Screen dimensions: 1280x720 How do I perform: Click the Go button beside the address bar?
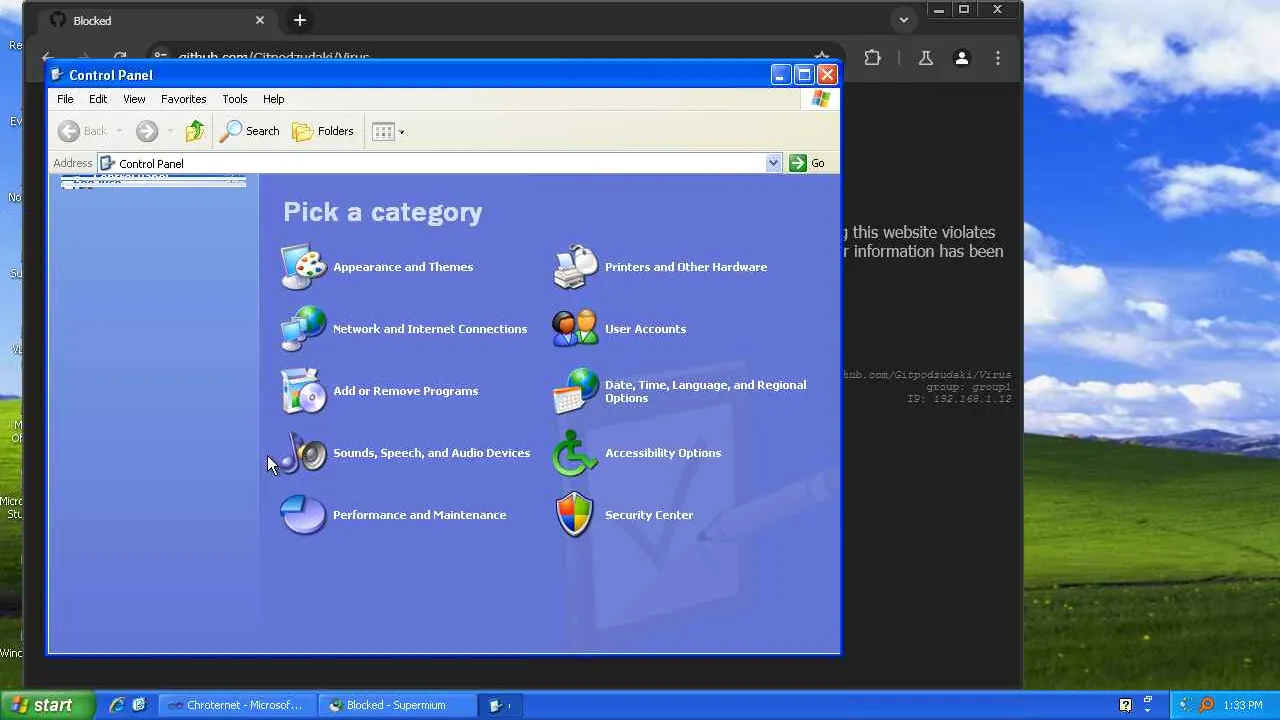click(808, 163)
